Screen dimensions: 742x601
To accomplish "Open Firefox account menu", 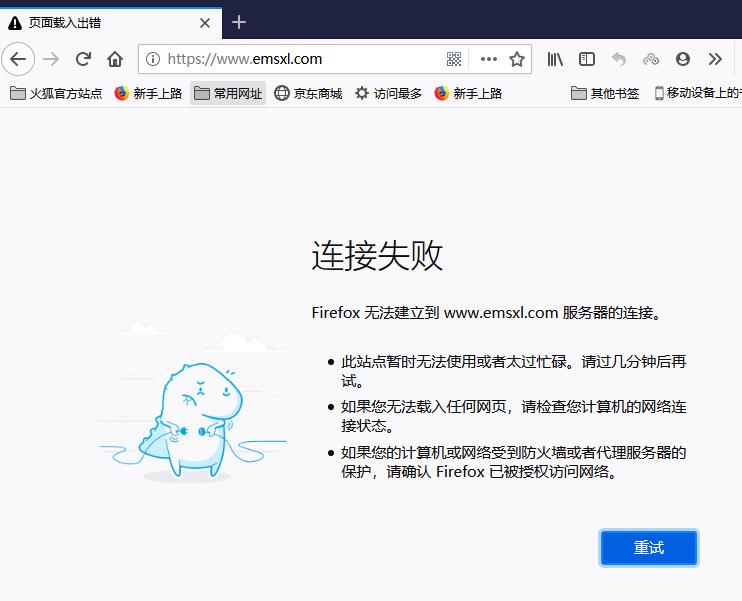I will pos(683,59).
